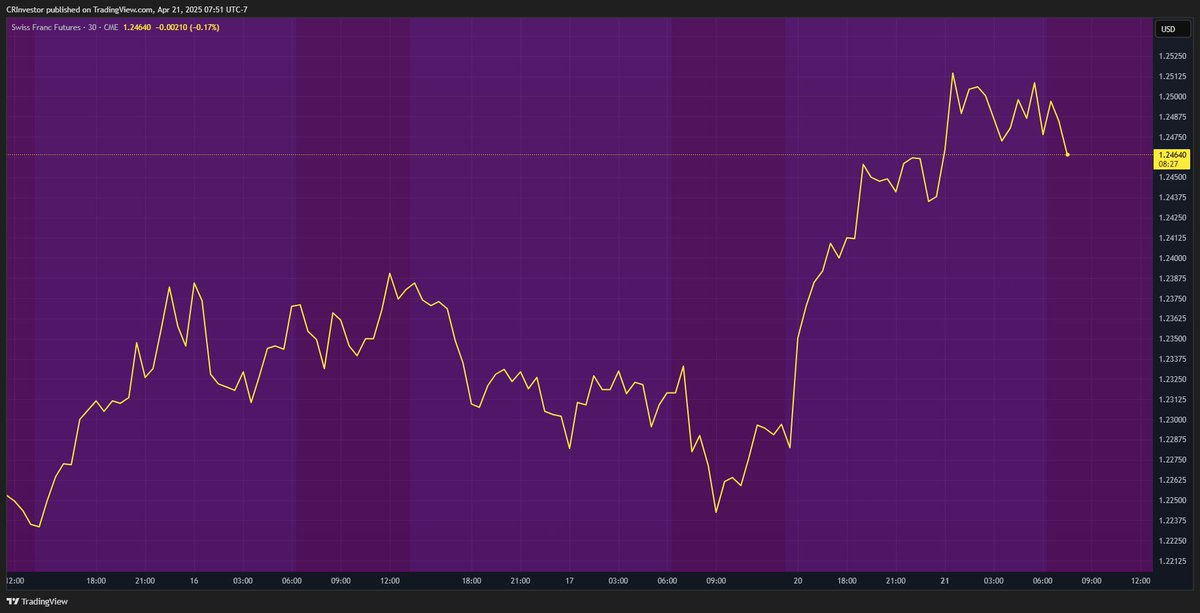Click the 1.25125 price axis label
Viewport: 1200px width, 613px height.
point(1172,77)
